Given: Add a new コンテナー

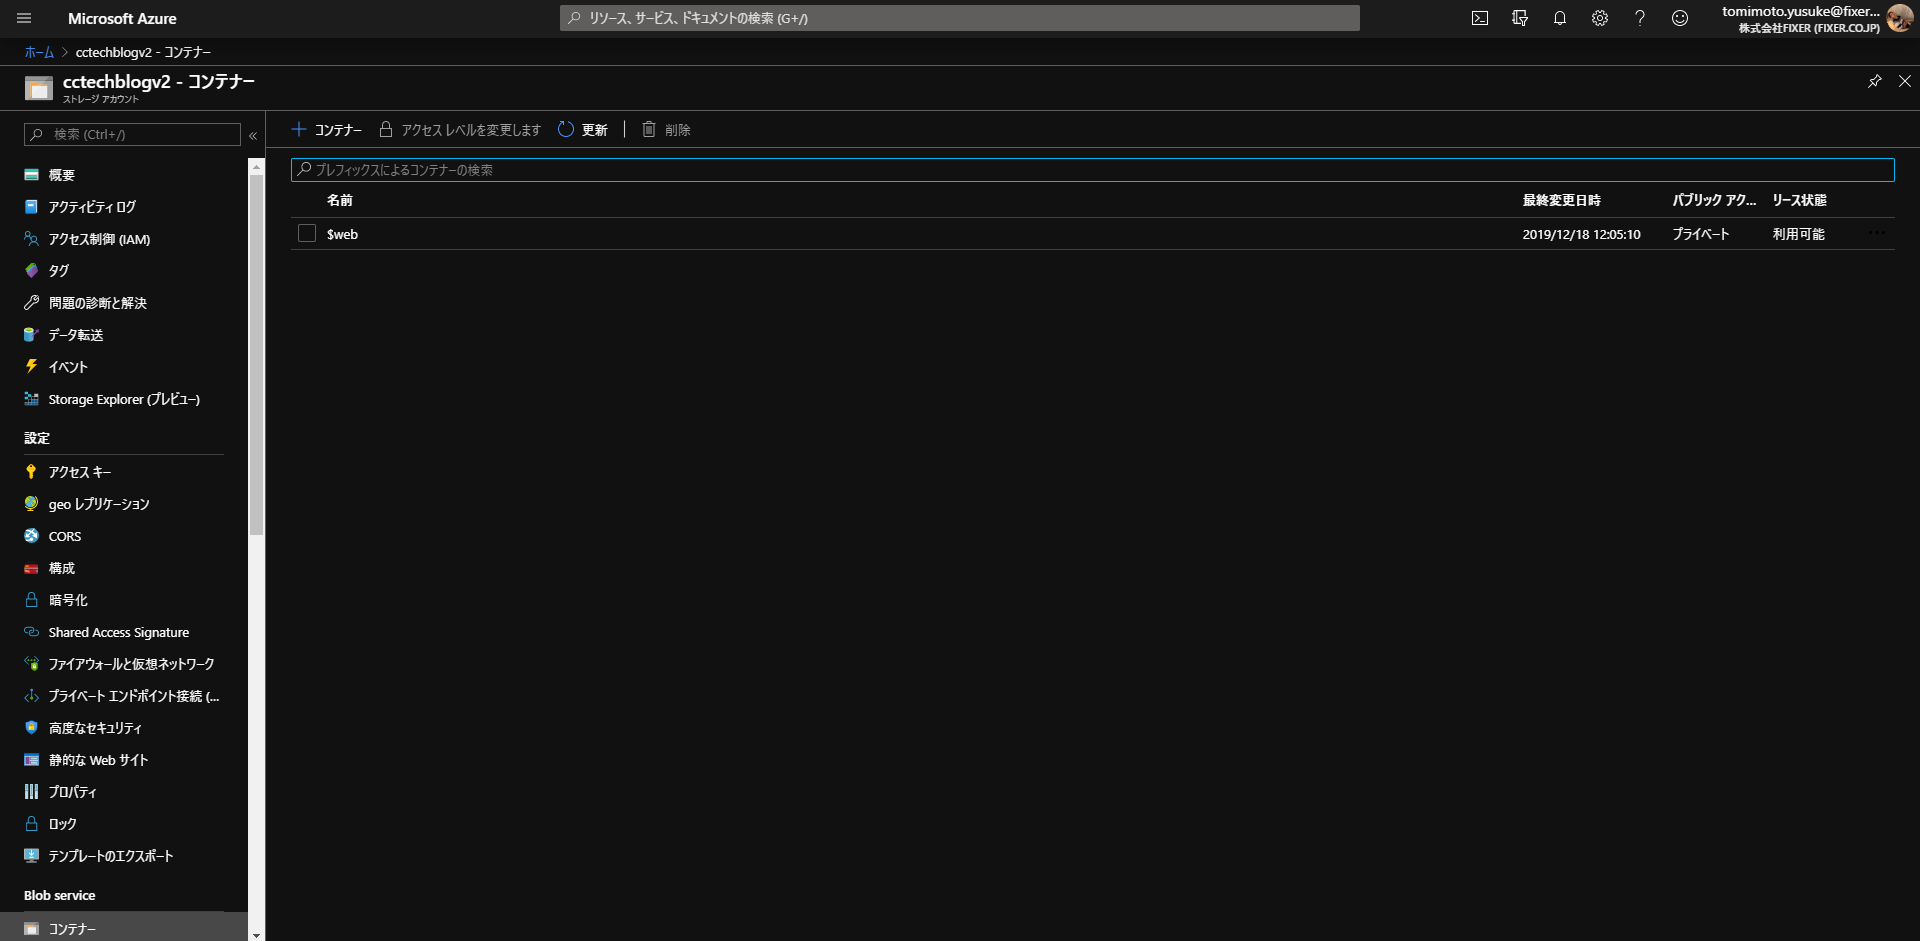Looking at the screenshot, I should (x=327, y=130).
